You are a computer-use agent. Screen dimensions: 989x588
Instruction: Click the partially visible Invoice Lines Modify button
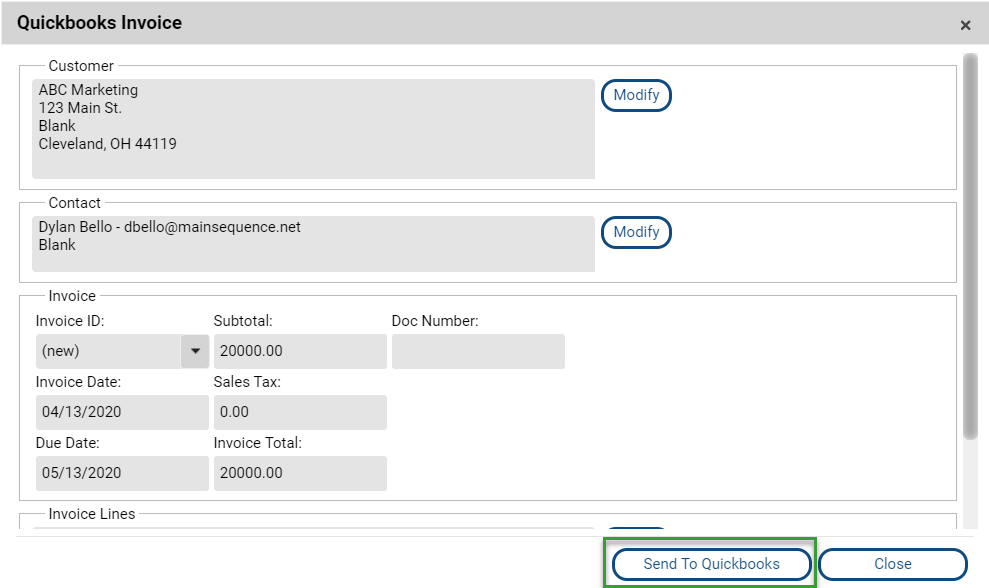click(636, 527)
